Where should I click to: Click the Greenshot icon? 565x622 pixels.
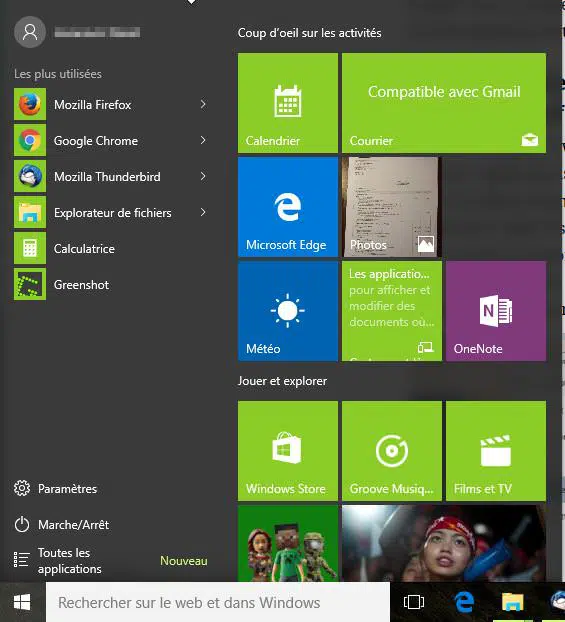[30, 284]
